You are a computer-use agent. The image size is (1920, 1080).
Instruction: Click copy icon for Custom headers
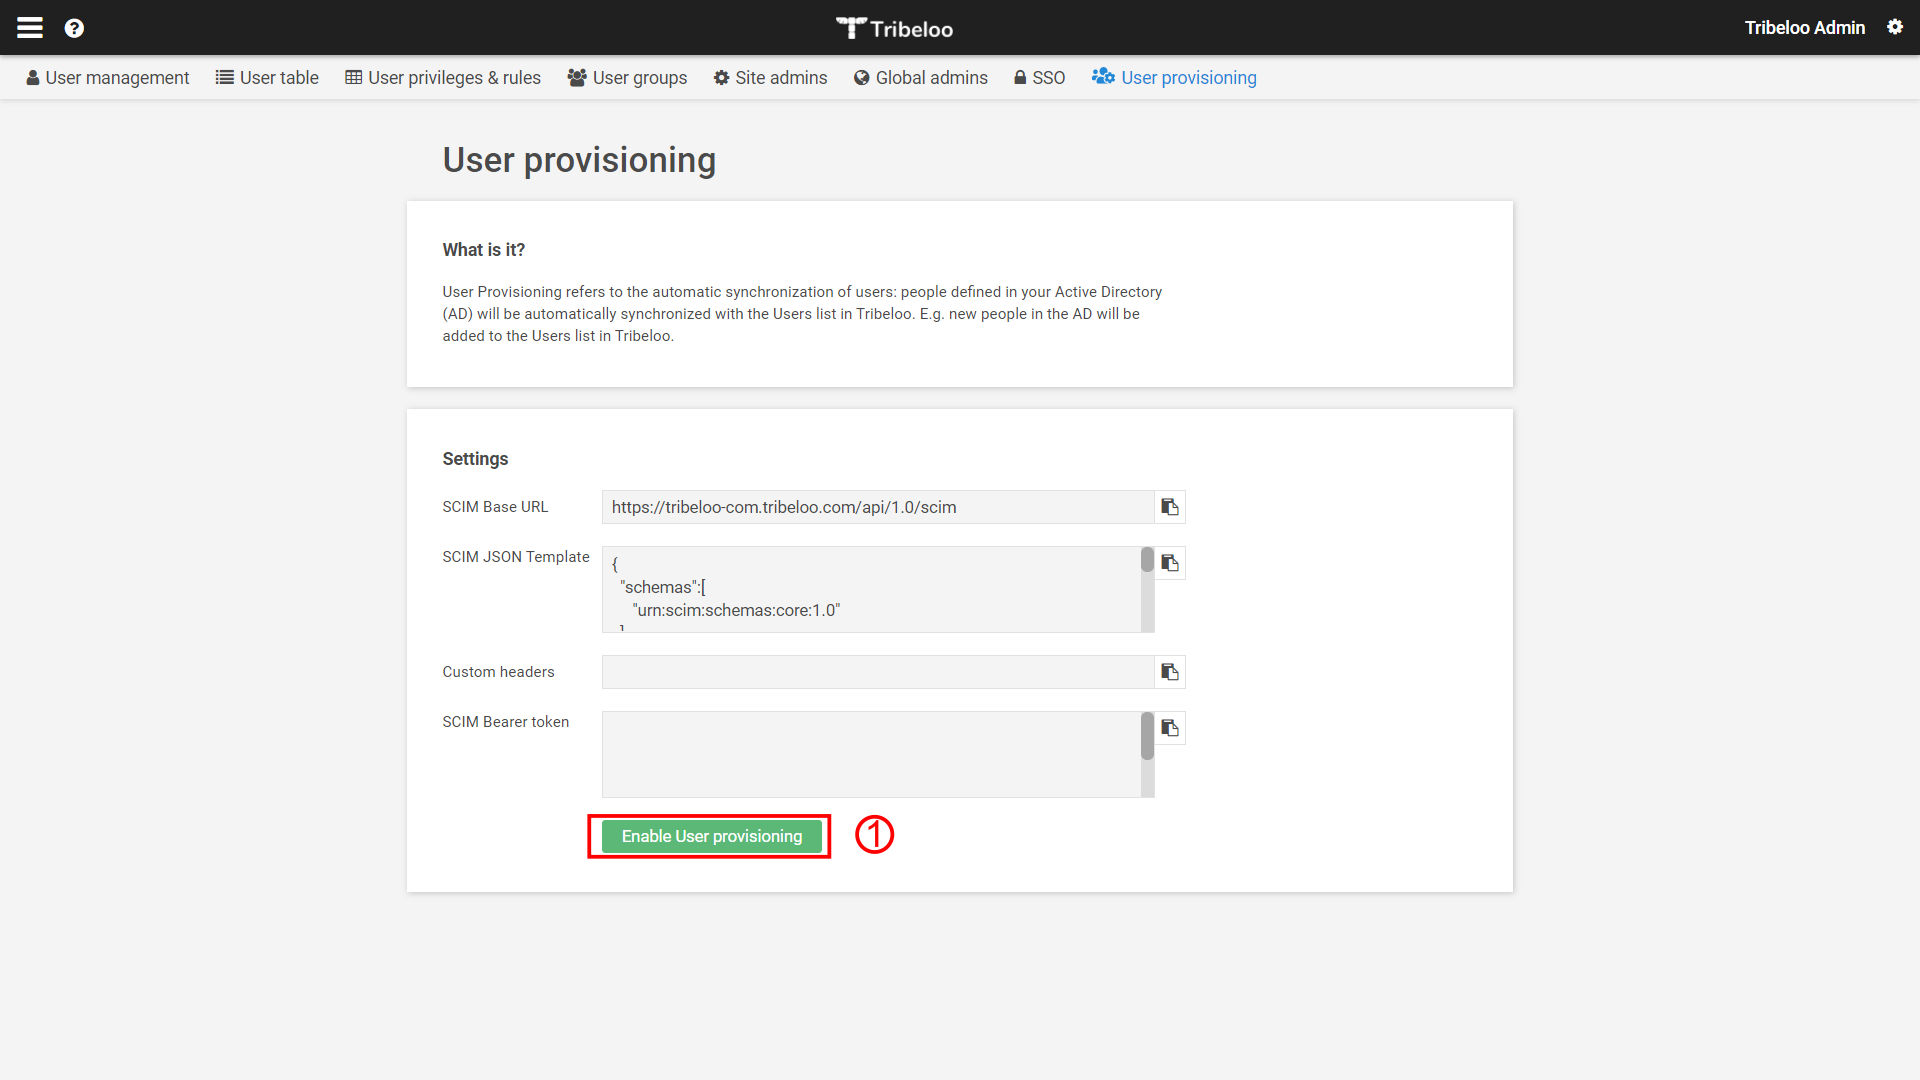click(x=1170, y=671)
